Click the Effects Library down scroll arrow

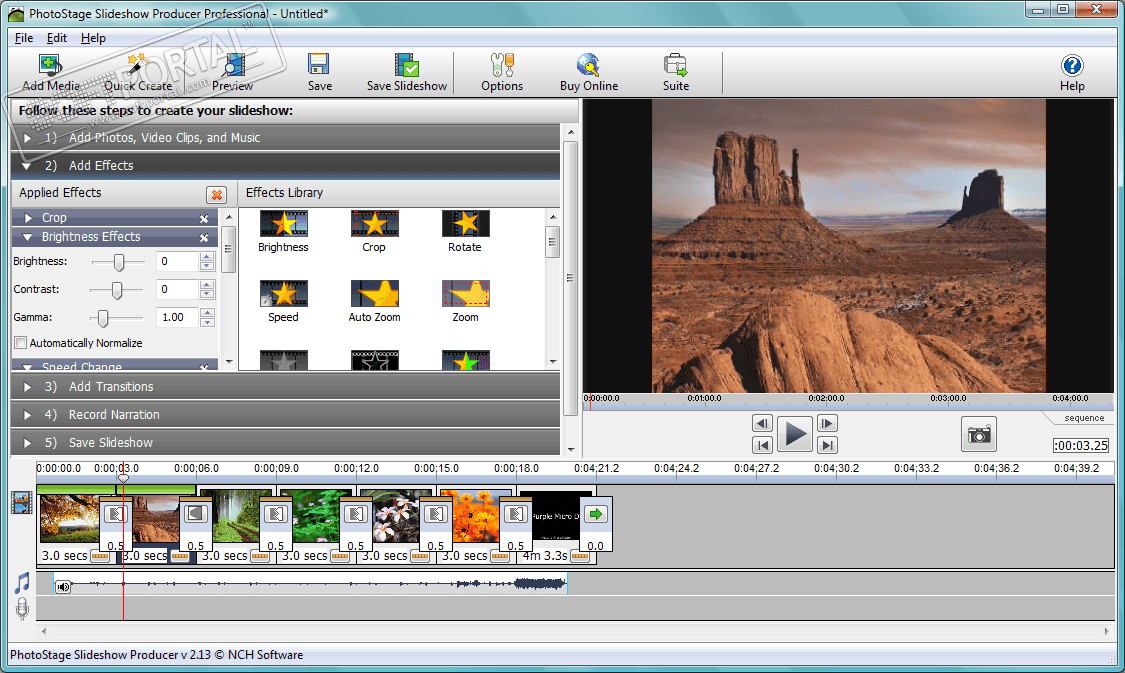click(x=552, y=362)
